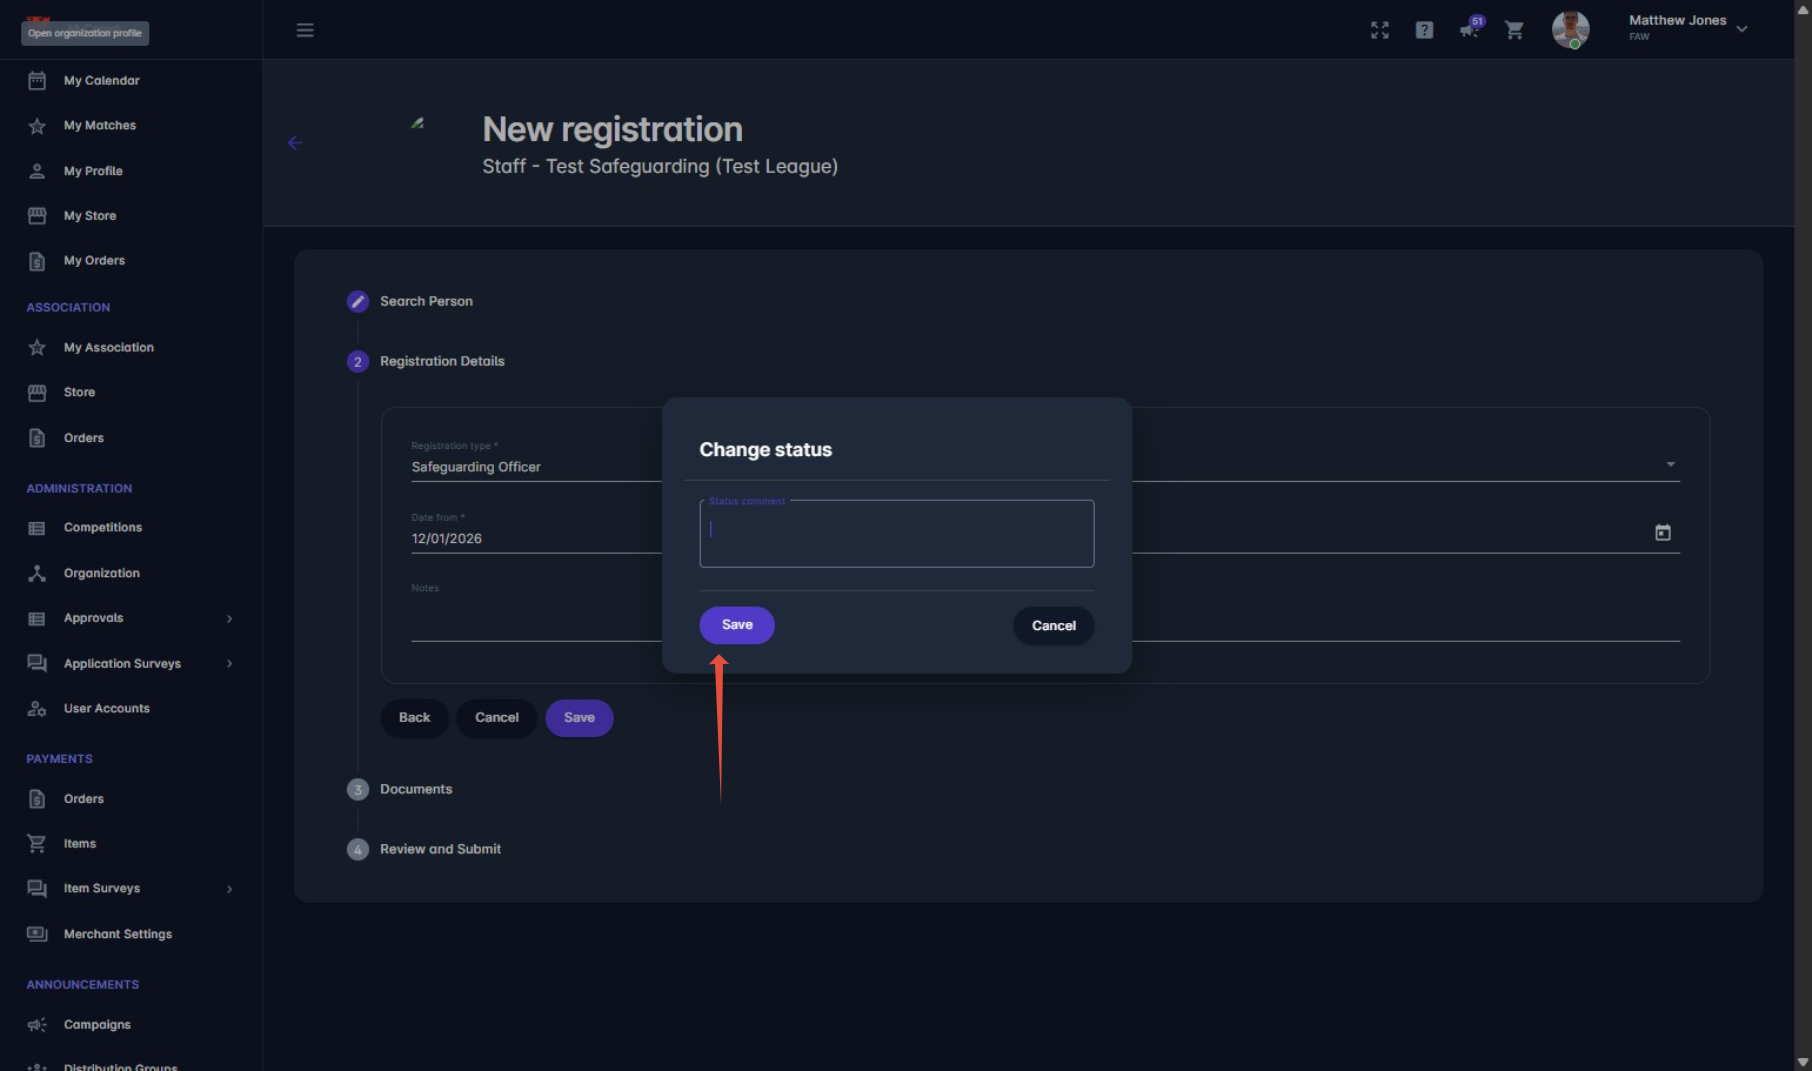This screenshot has width=1812, height=1071.
Task: Open the shopping cart icon
Action: pyautogui.click(x=1514, y=30)
